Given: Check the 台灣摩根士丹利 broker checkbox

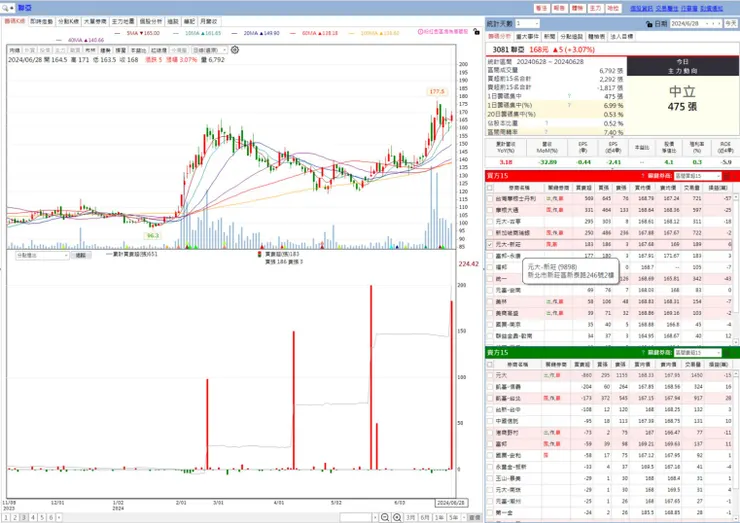Looking at the screenshot, I should tap(490, 199).
